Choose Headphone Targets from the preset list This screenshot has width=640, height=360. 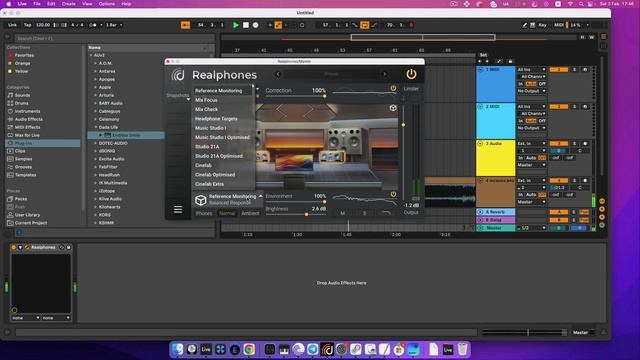(216, 119)
